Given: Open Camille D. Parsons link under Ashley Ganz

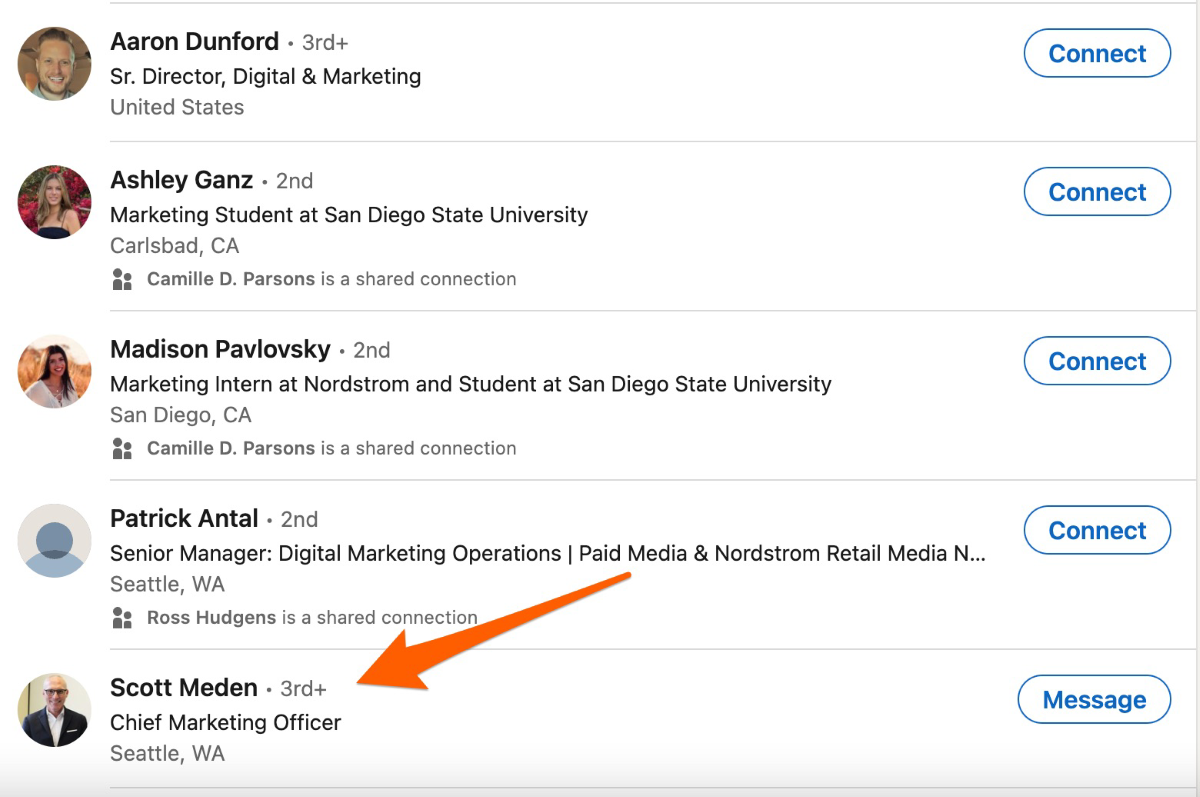Looking at the screenshot, I should [x=231, y=279].
